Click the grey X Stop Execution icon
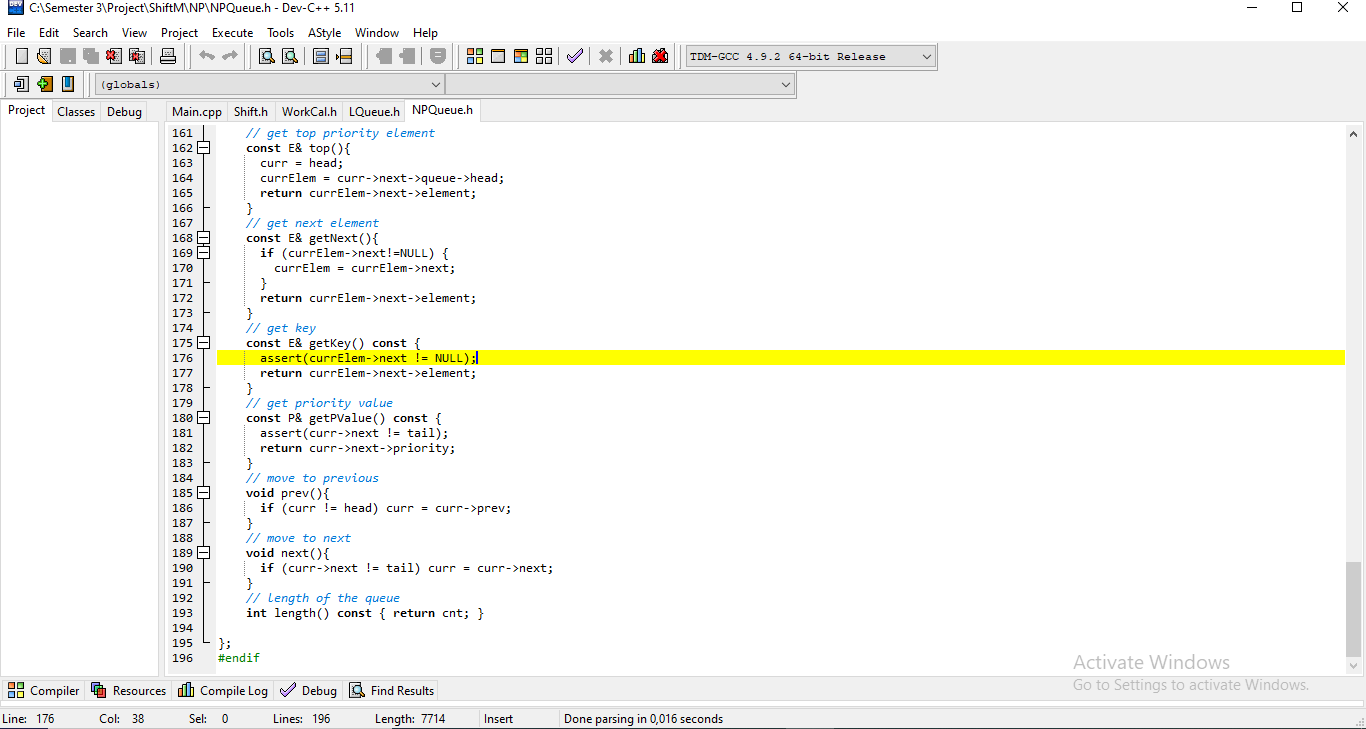1366x729 pixels. (x=606, y=56)
